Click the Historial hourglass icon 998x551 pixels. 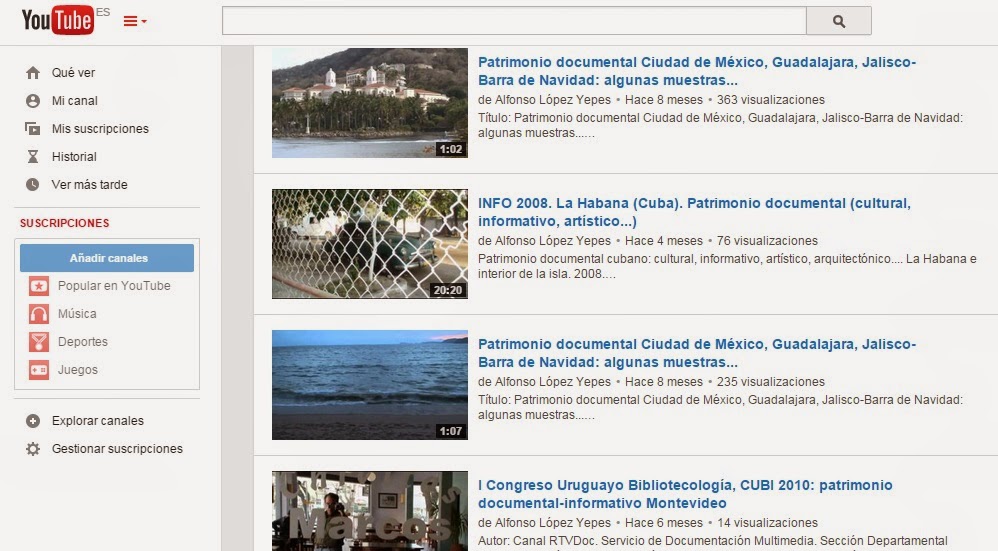pyautogui.click(x=33, y=157)
